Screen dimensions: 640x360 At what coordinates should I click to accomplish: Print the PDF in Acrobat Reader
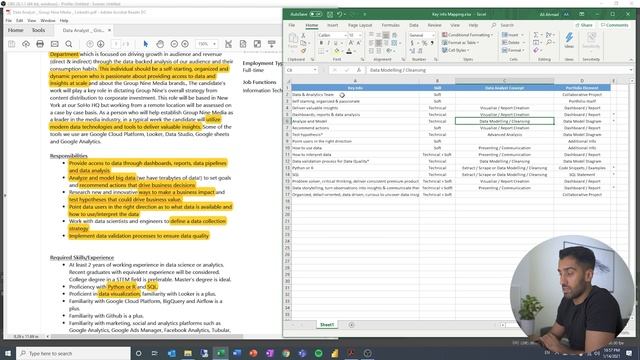(x=40, y=44)
